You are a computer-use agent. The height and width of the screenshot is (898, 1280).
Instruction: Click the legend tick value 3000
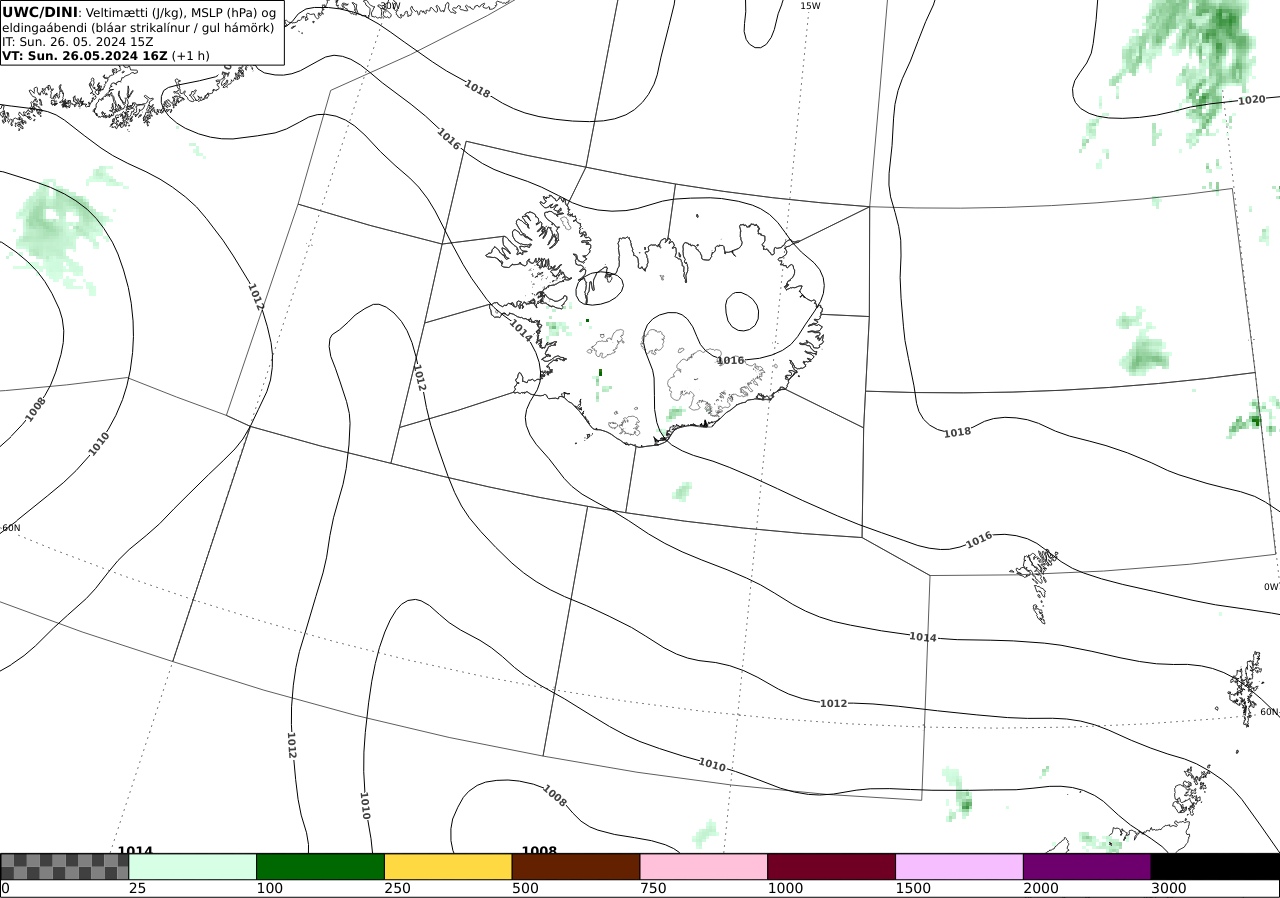tap(1169, 888)
